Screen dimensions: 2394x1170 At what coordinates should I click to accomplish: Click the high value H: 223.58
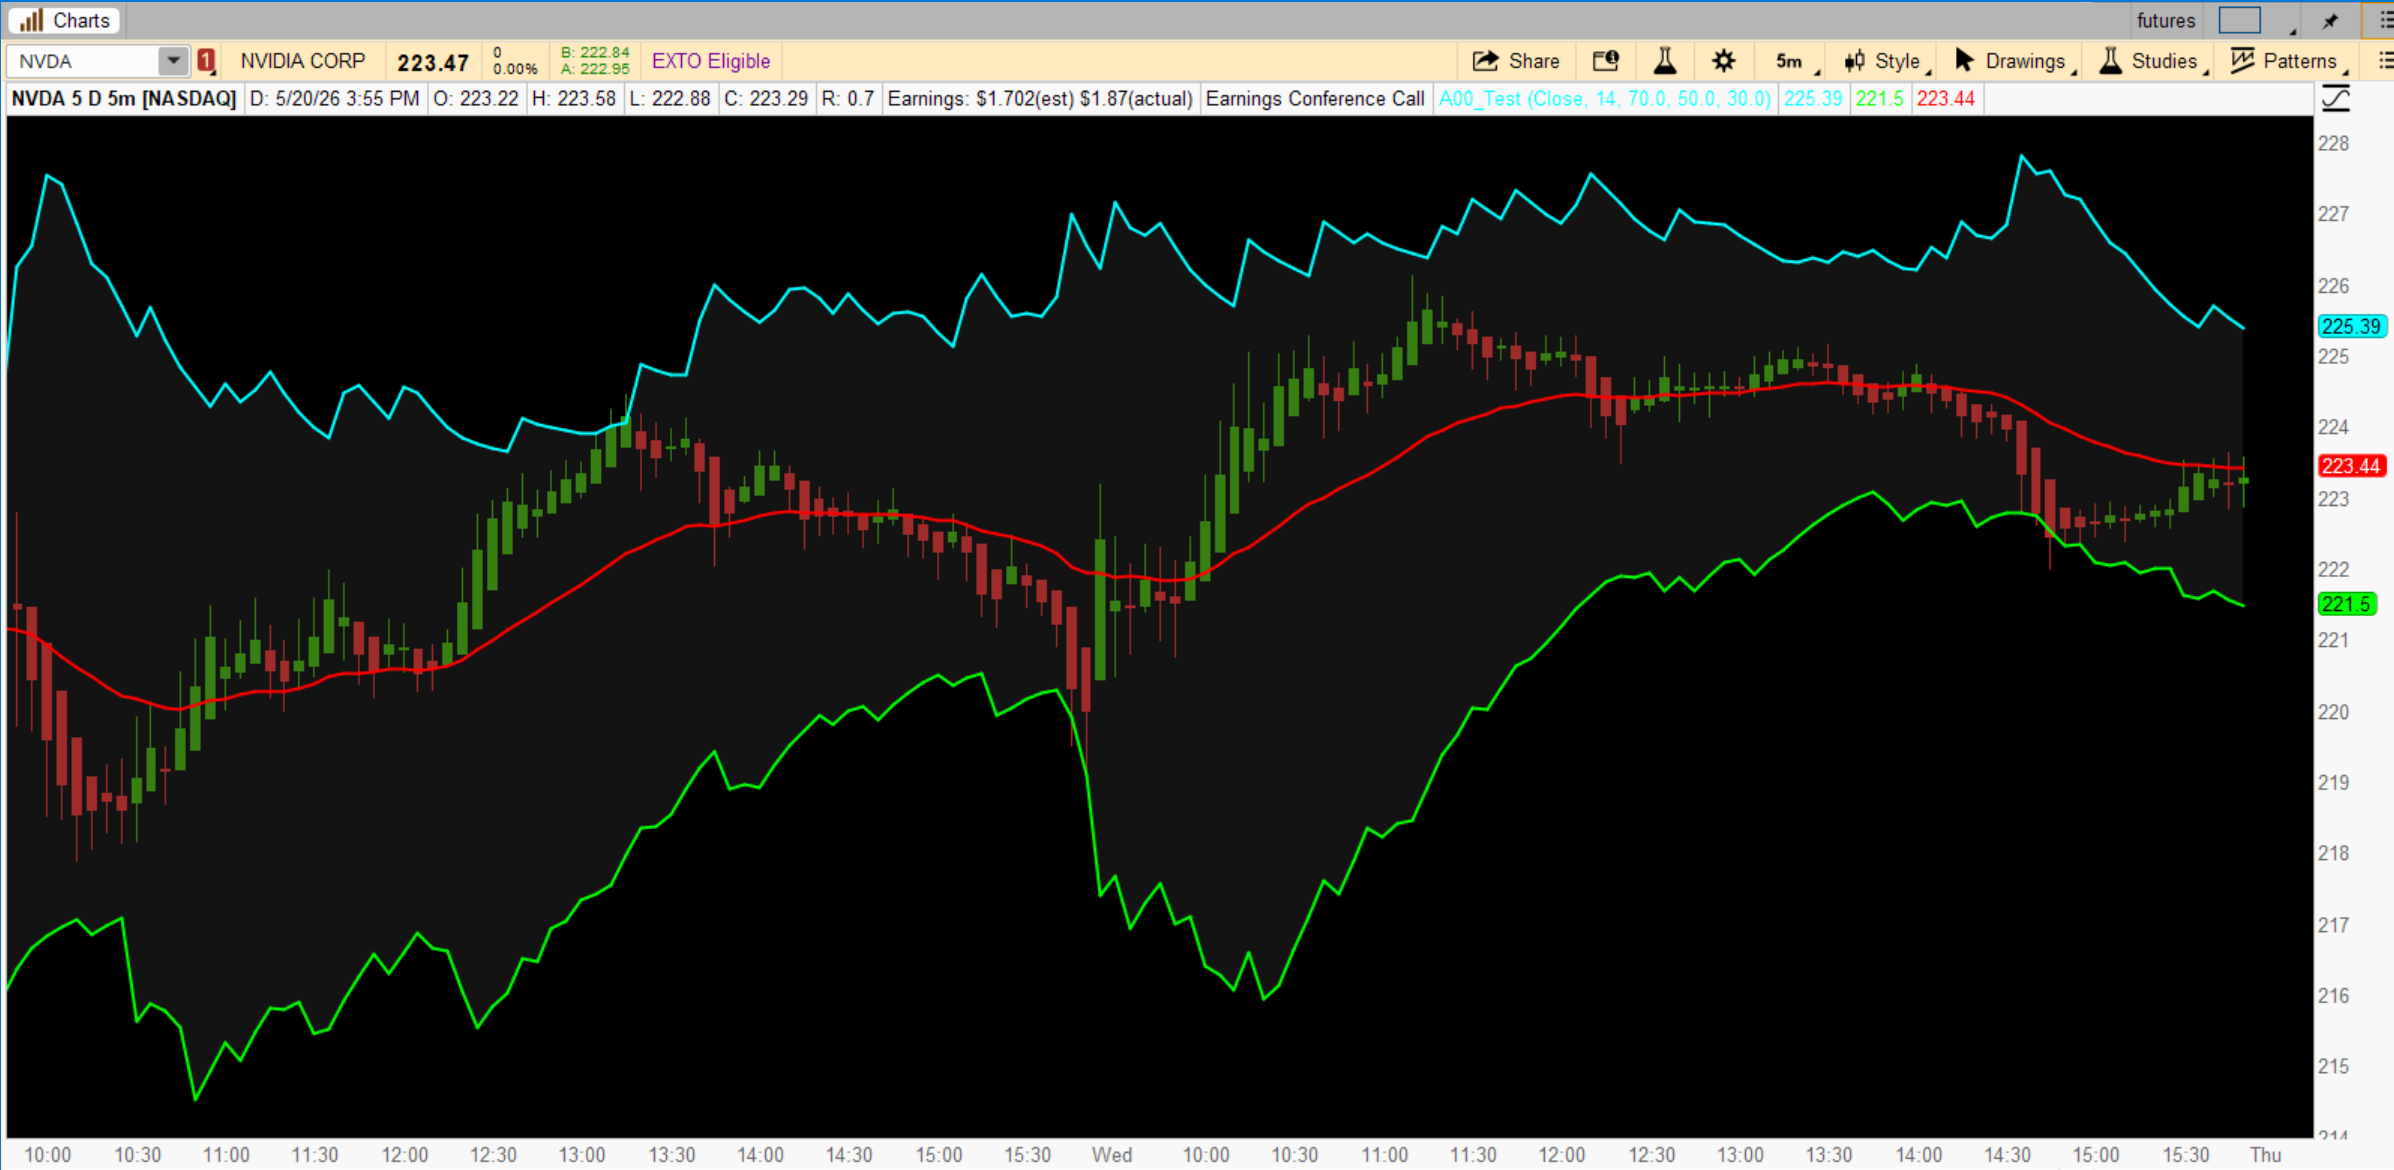[x=574, y=98]
